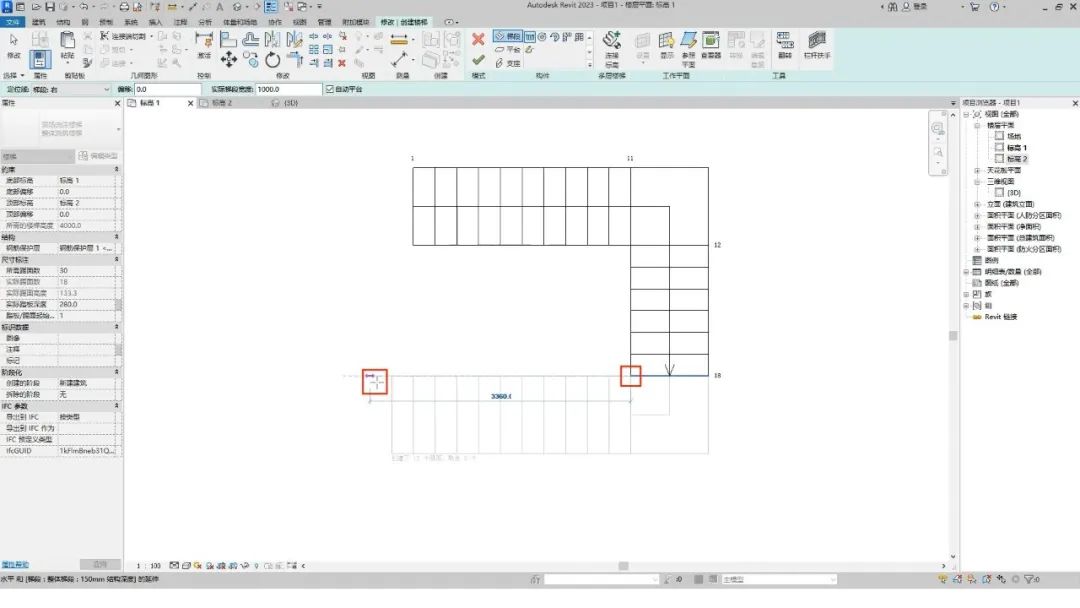1080x608 pixels.
Task: Select the Run (梯段) component tool
Action: point(507,36)
